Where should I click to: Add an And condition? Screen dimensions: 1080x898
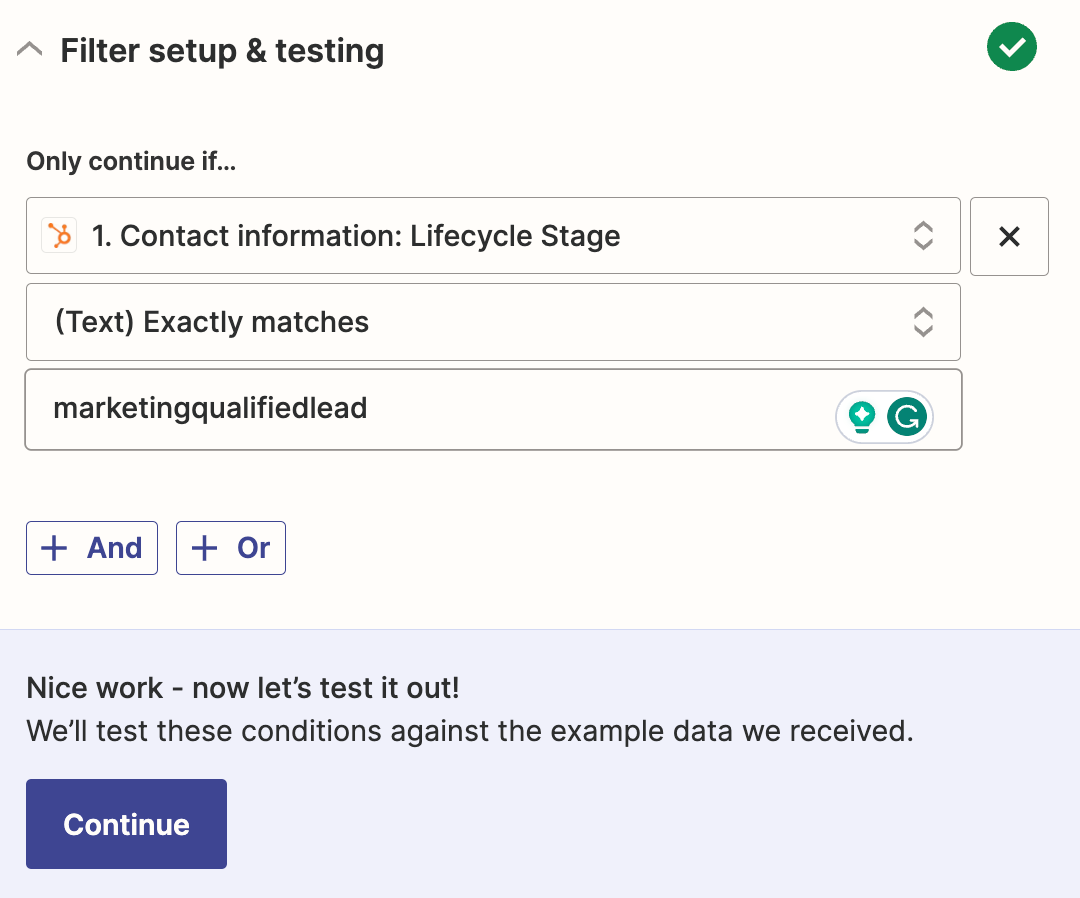click(x=92, y=548)
